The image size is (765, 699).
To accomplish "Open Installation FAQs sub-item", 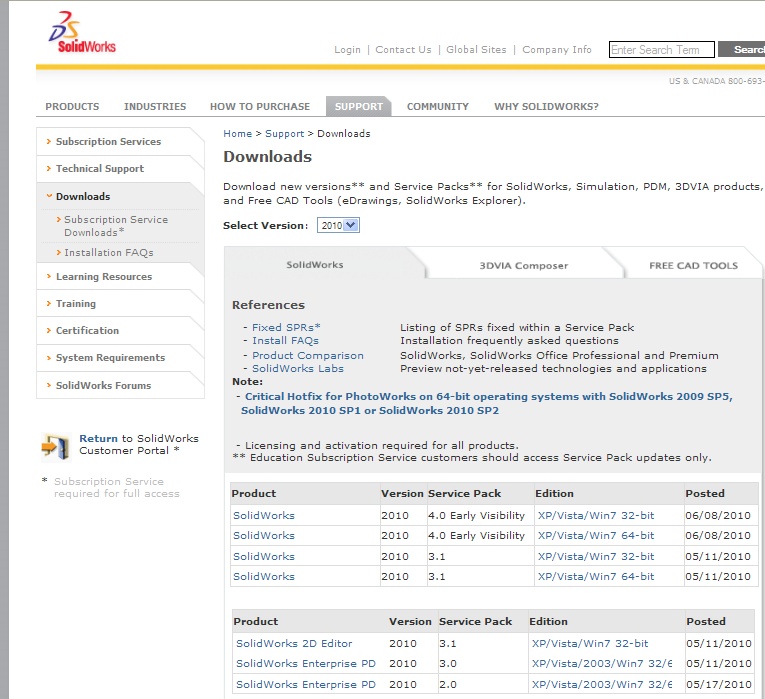I will coord(109,253).
